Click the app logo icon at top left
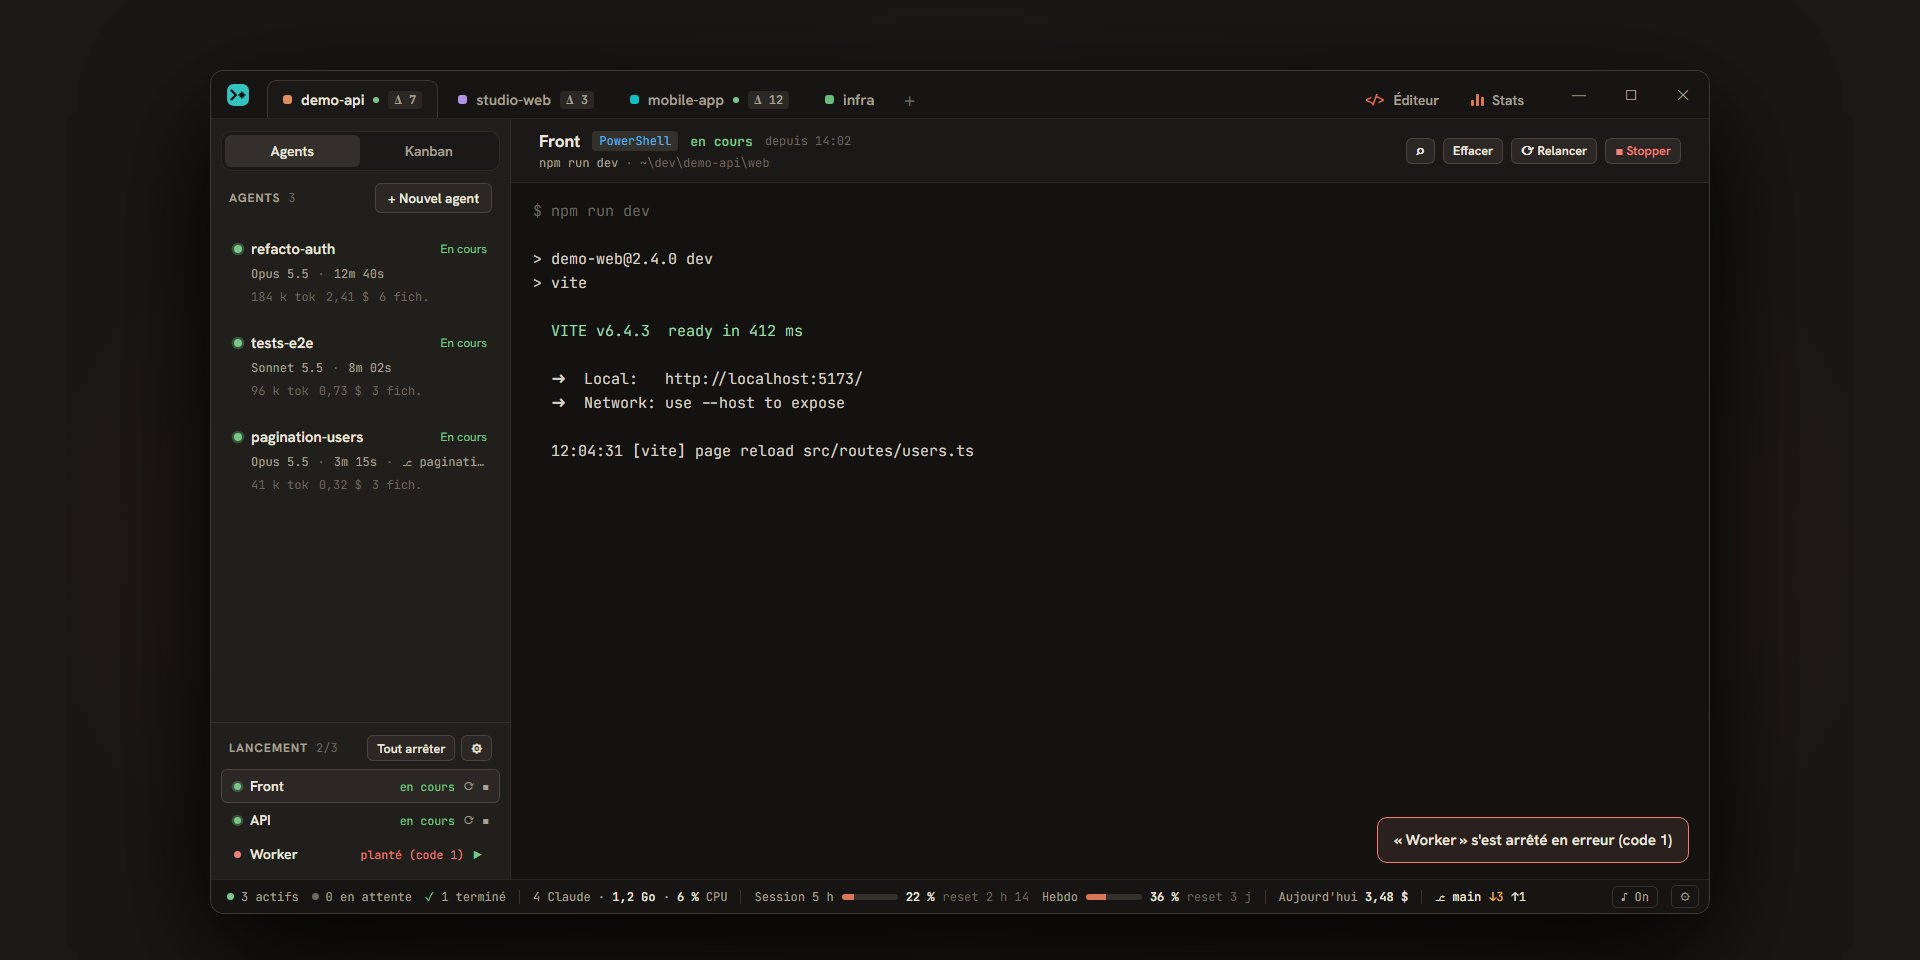Screen dimensions: 1920x960 click(x=238, y=95)
